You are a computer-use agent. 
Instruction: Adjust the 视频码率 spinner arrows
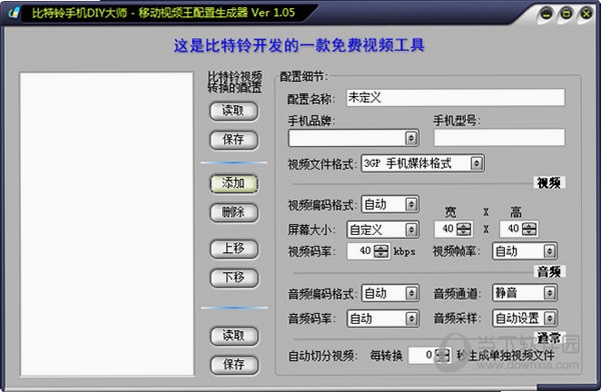[381, 251]
